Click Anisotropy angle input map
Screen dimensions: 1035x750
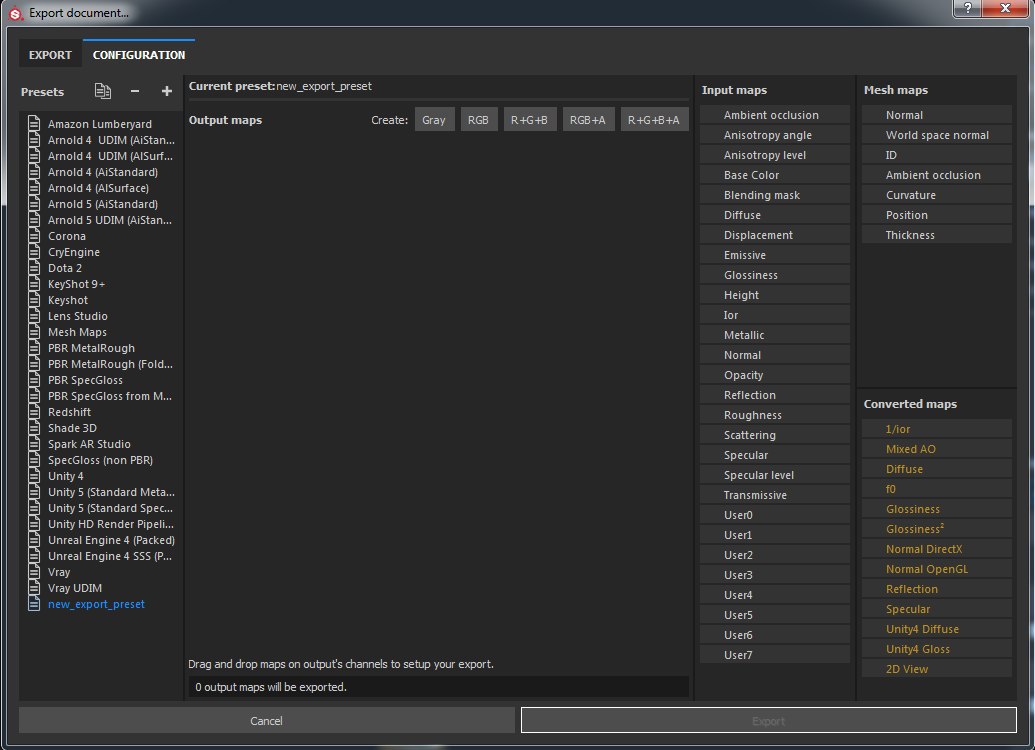(x=775, y=135)
